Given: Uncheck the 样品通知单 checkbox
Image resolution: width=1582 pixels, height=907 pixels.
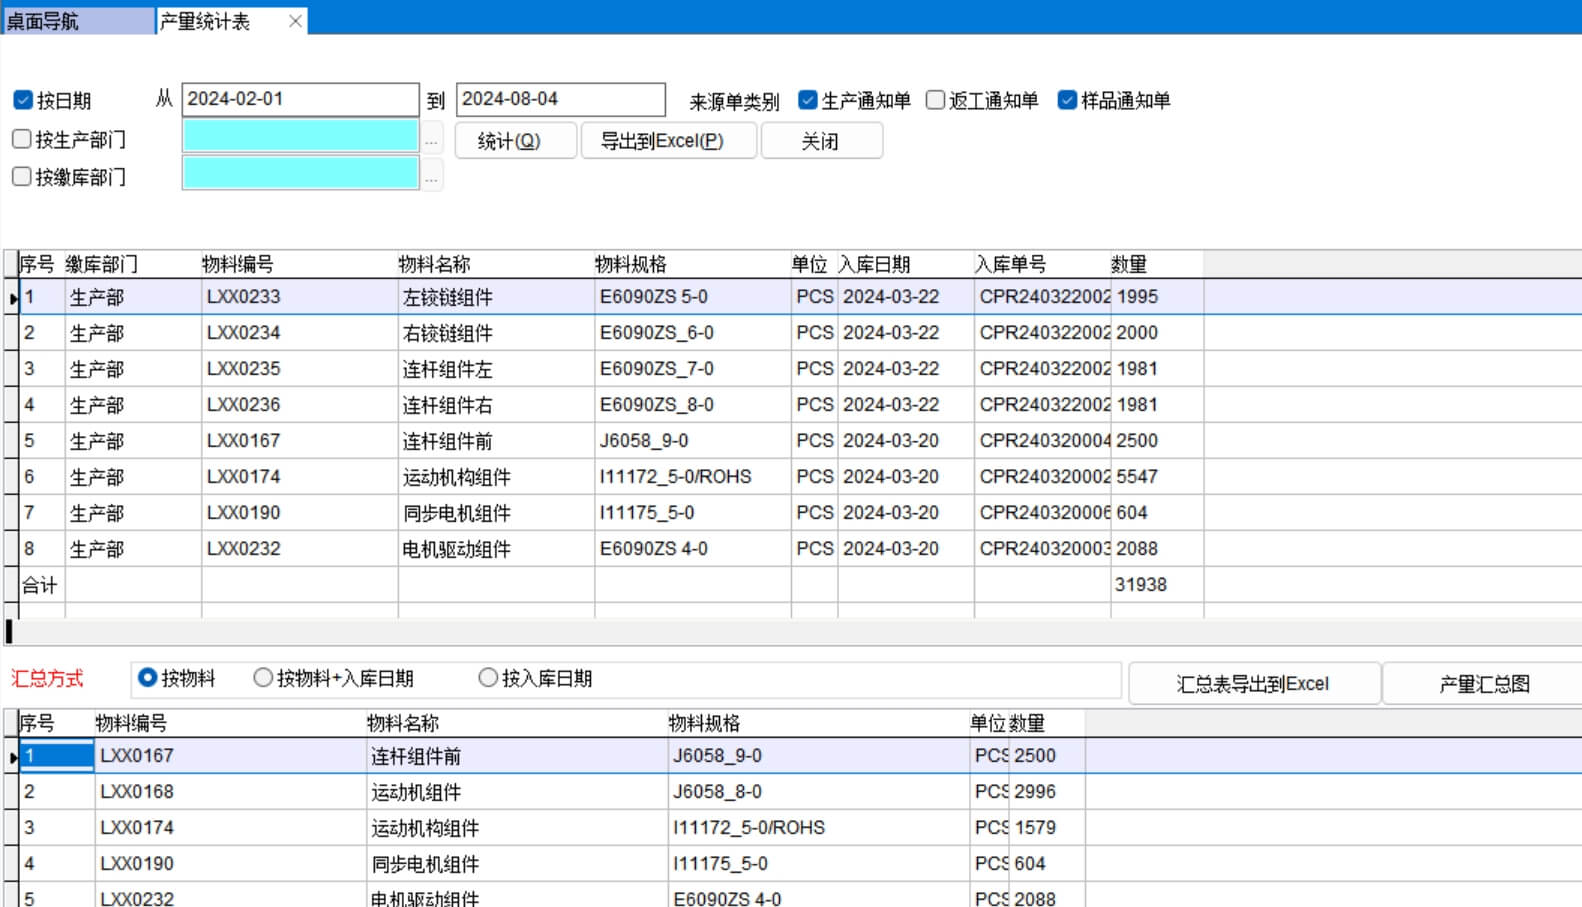Looking at the screenshot, I should (1067, 100).
